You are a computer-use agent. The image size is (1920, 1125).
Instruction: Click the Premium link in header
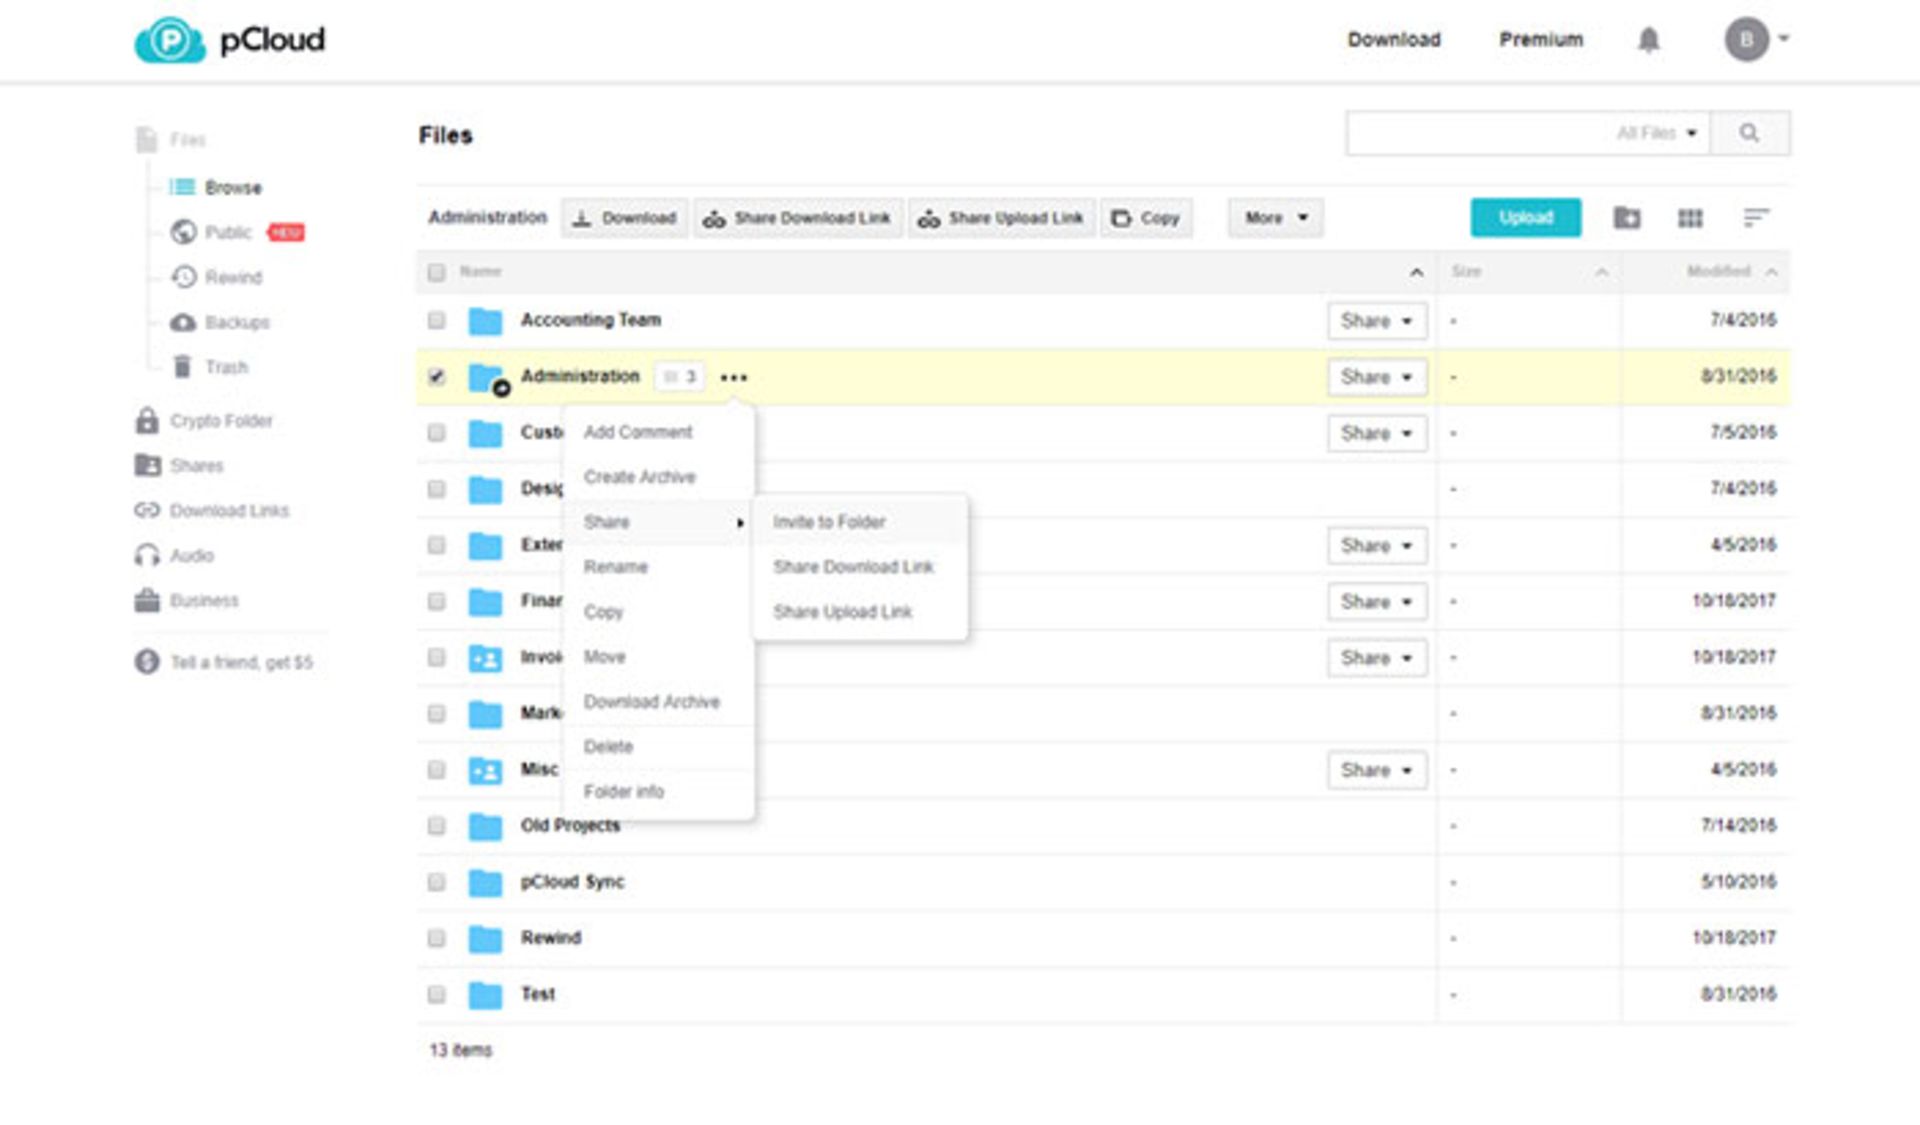[x=1540, y=40]
